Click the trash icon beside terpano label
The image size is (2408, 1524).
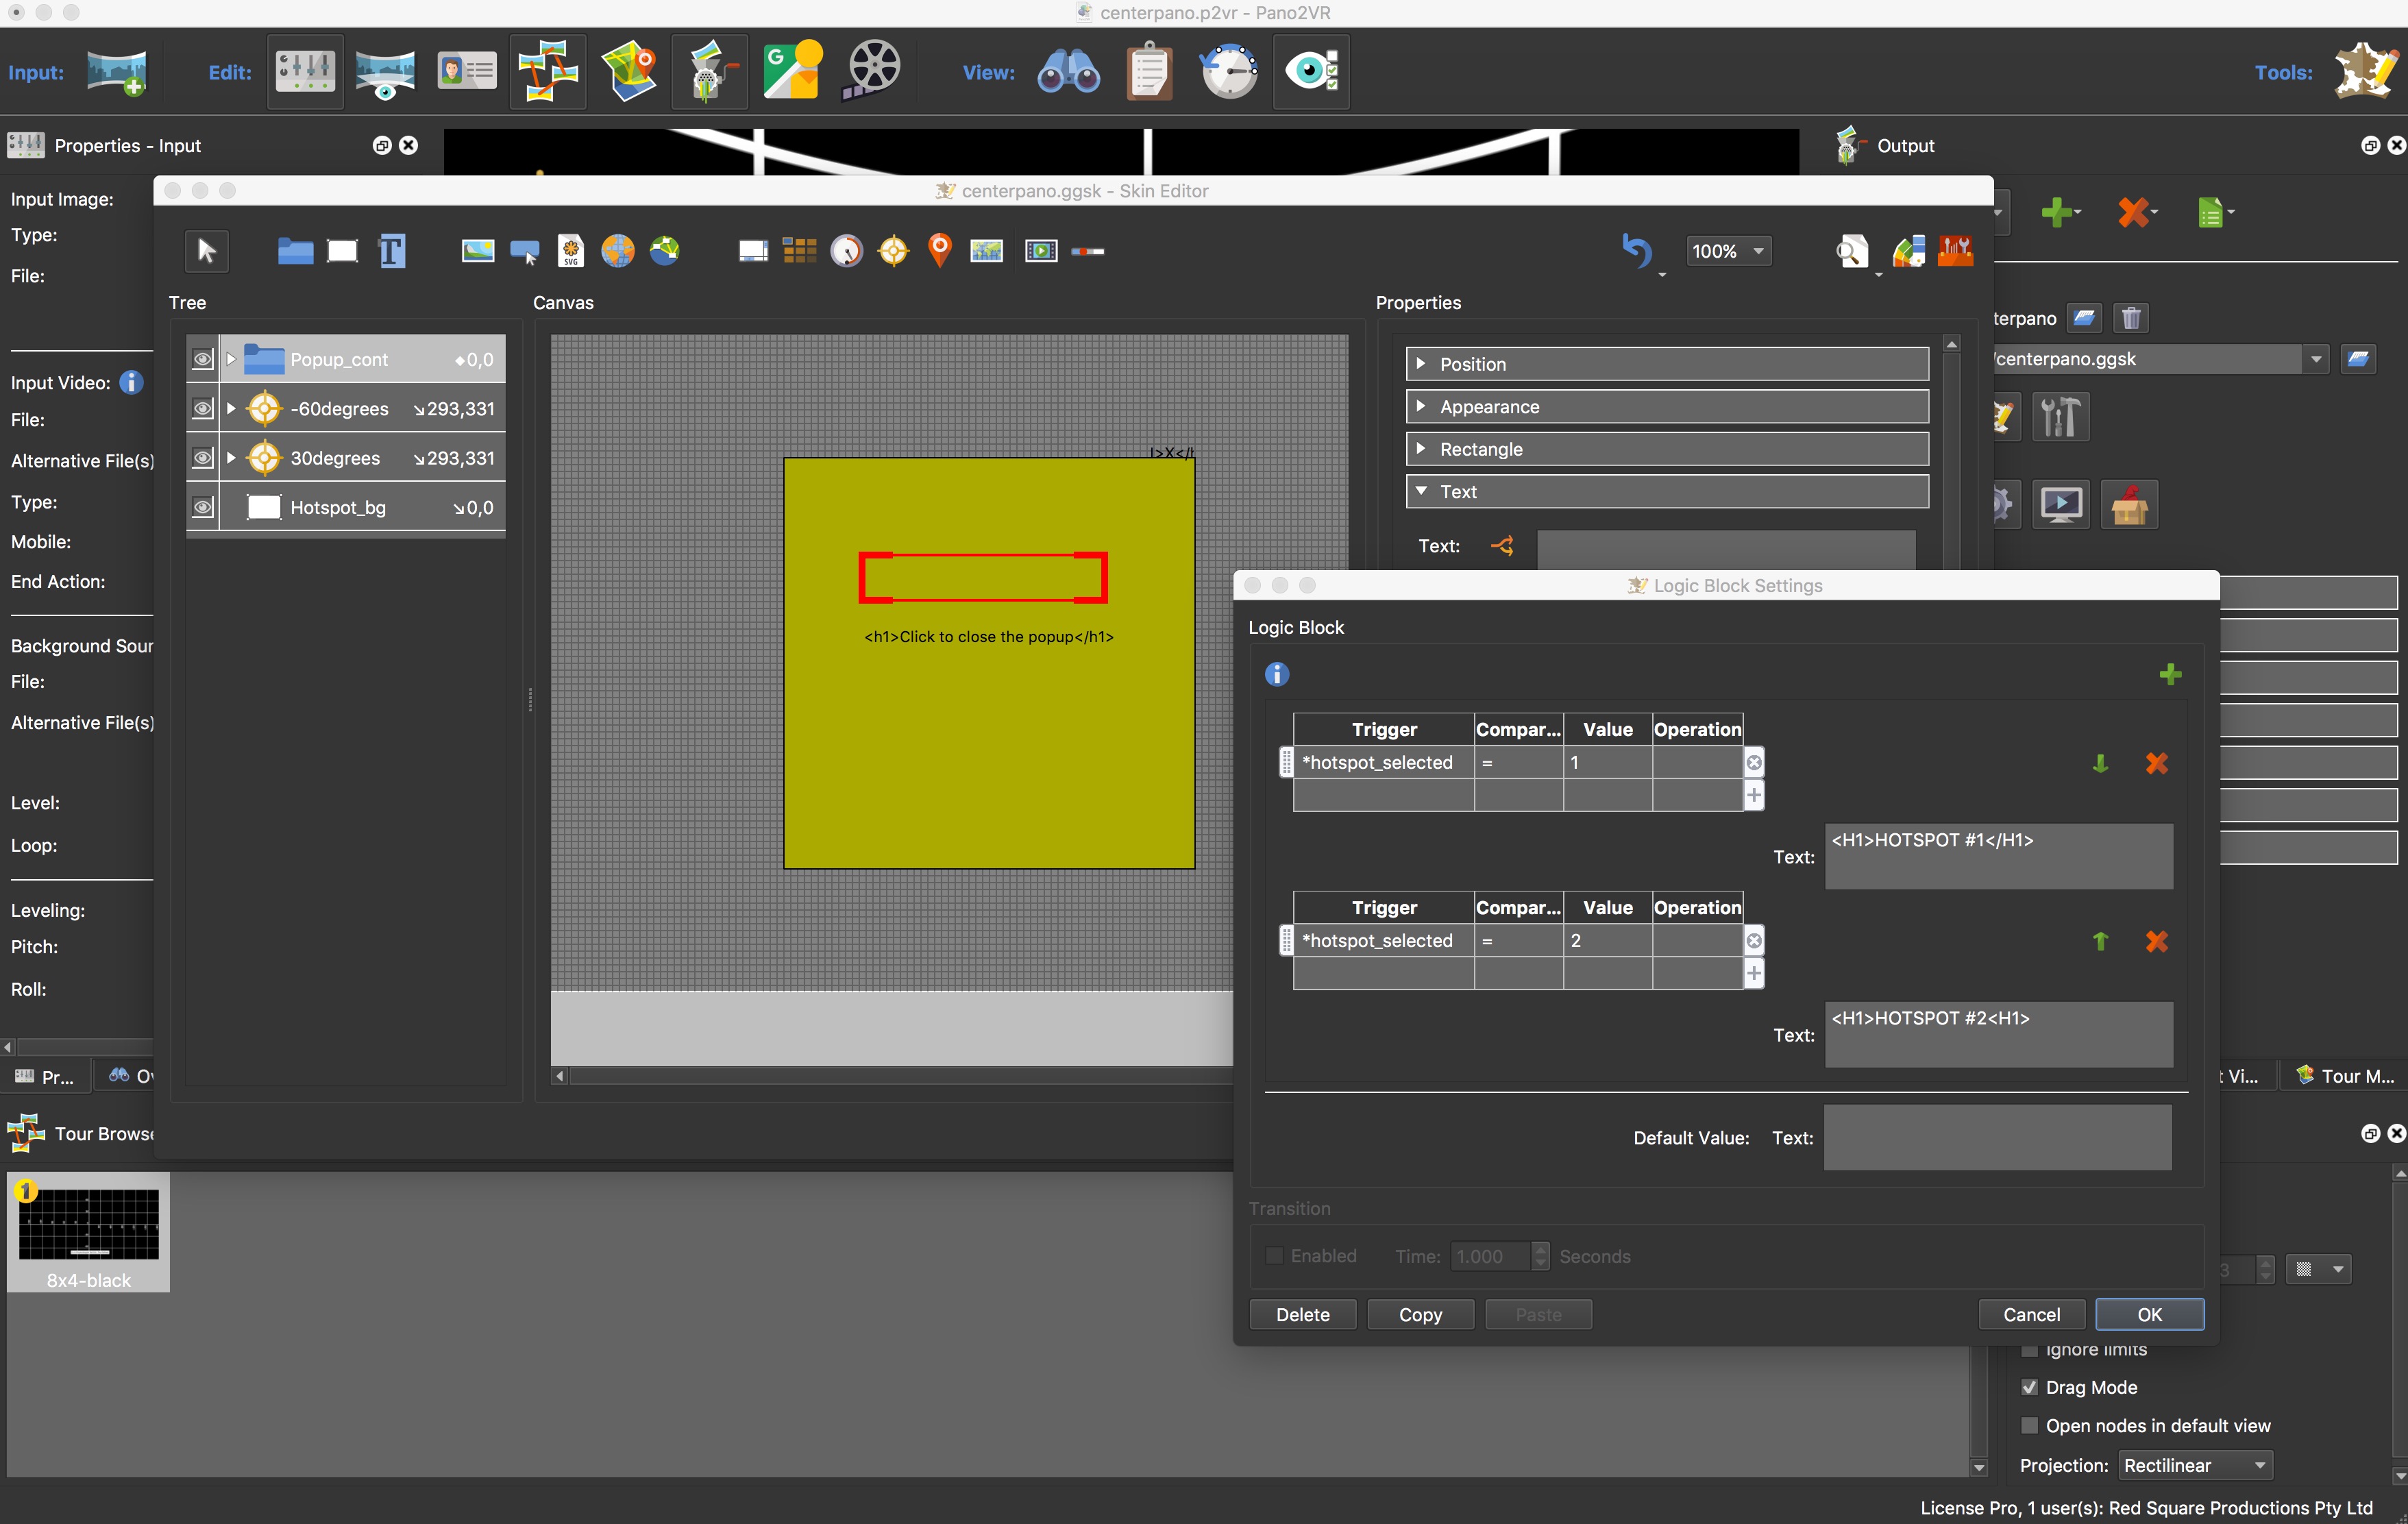2131,318
